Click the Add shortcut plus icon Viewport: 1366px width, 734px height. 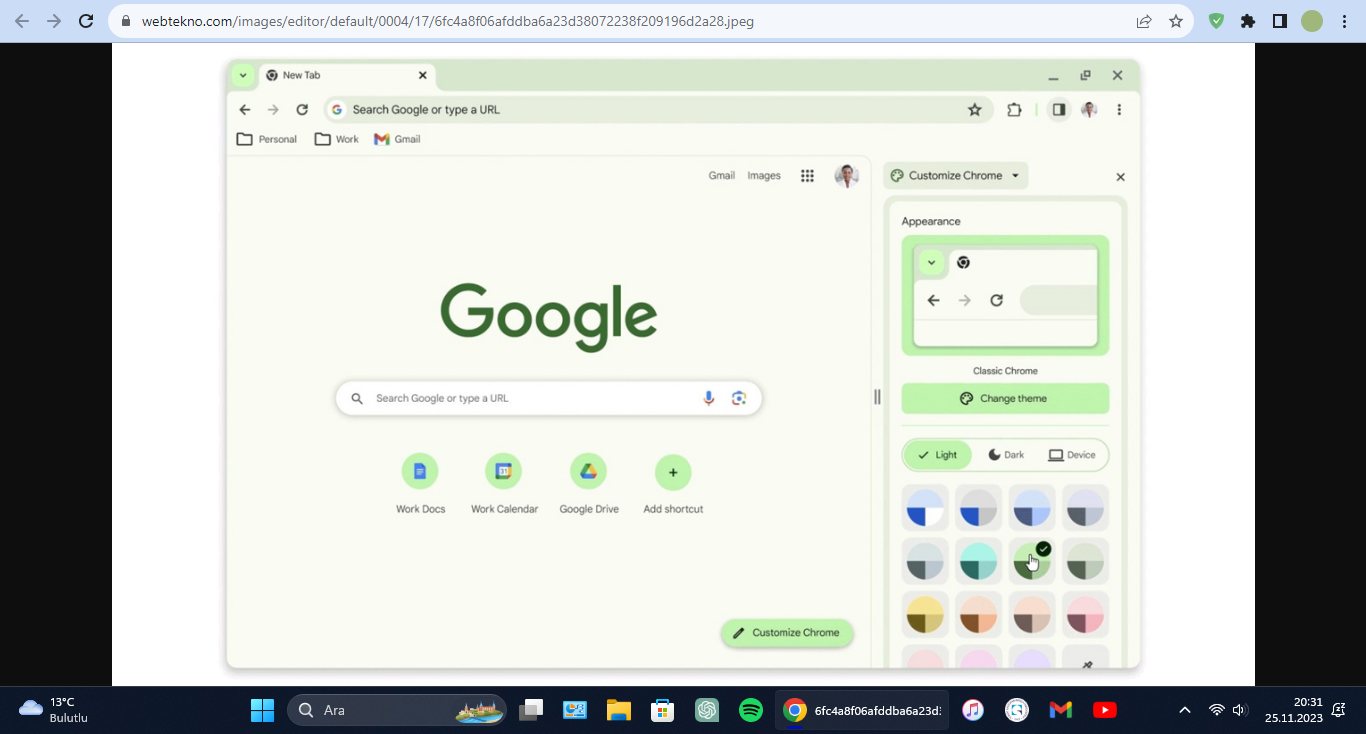[x=673, y=472]
